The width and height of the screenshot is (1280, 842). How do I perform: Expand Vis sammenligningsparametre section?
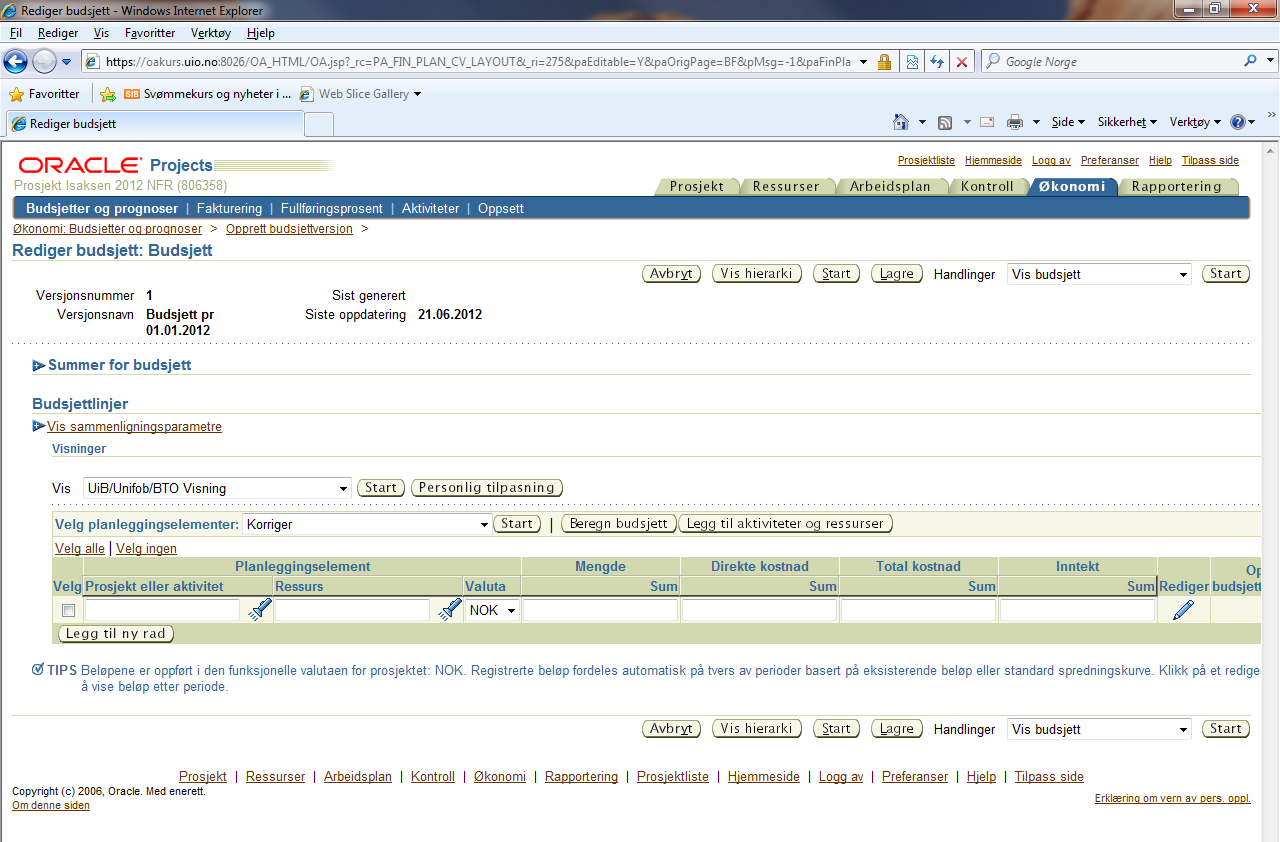[x=39, y=427]
